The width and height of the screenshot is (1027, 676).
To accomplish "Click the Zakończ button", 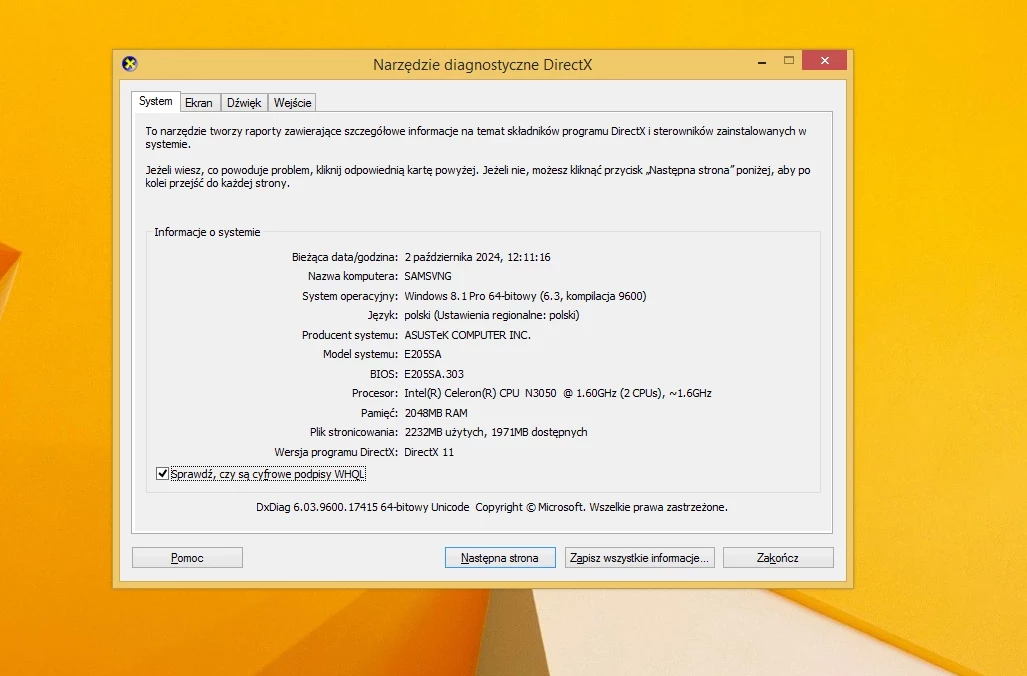I will pos(778,557).
